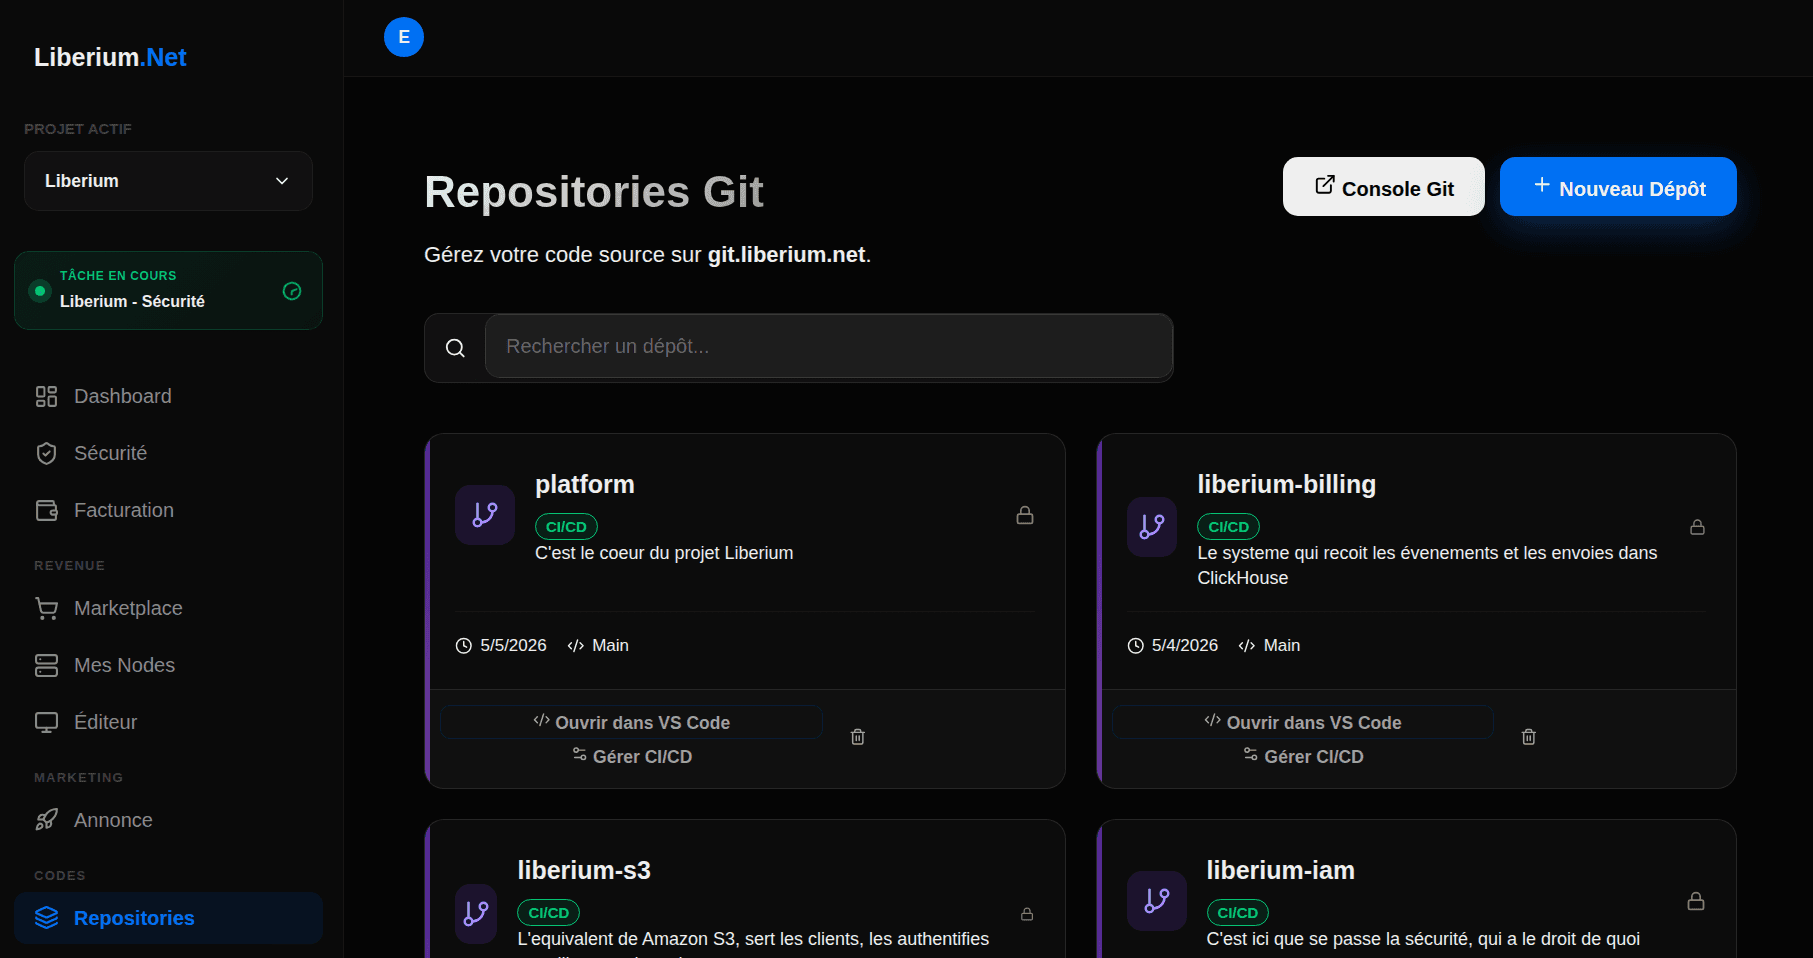Open platform in VS Code
The width and height of the screenshot is (1813, 958).
point(632,722)
